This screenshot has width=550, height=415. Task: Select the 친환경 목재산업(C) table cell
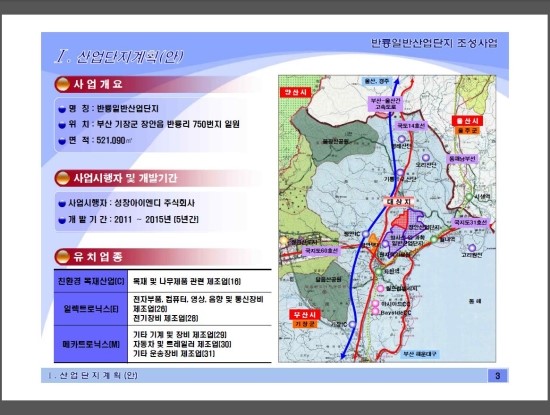point(91,281)
